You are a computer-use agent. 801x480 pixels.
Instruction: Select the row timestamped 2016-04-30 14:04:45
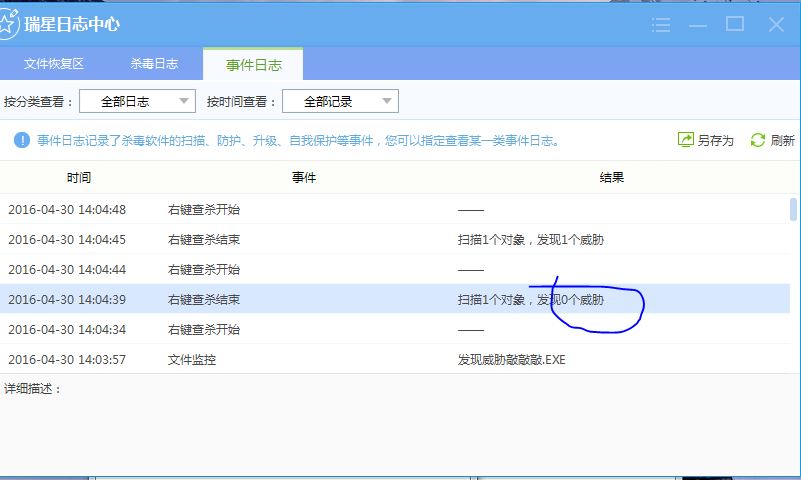[x=395, y=239]
